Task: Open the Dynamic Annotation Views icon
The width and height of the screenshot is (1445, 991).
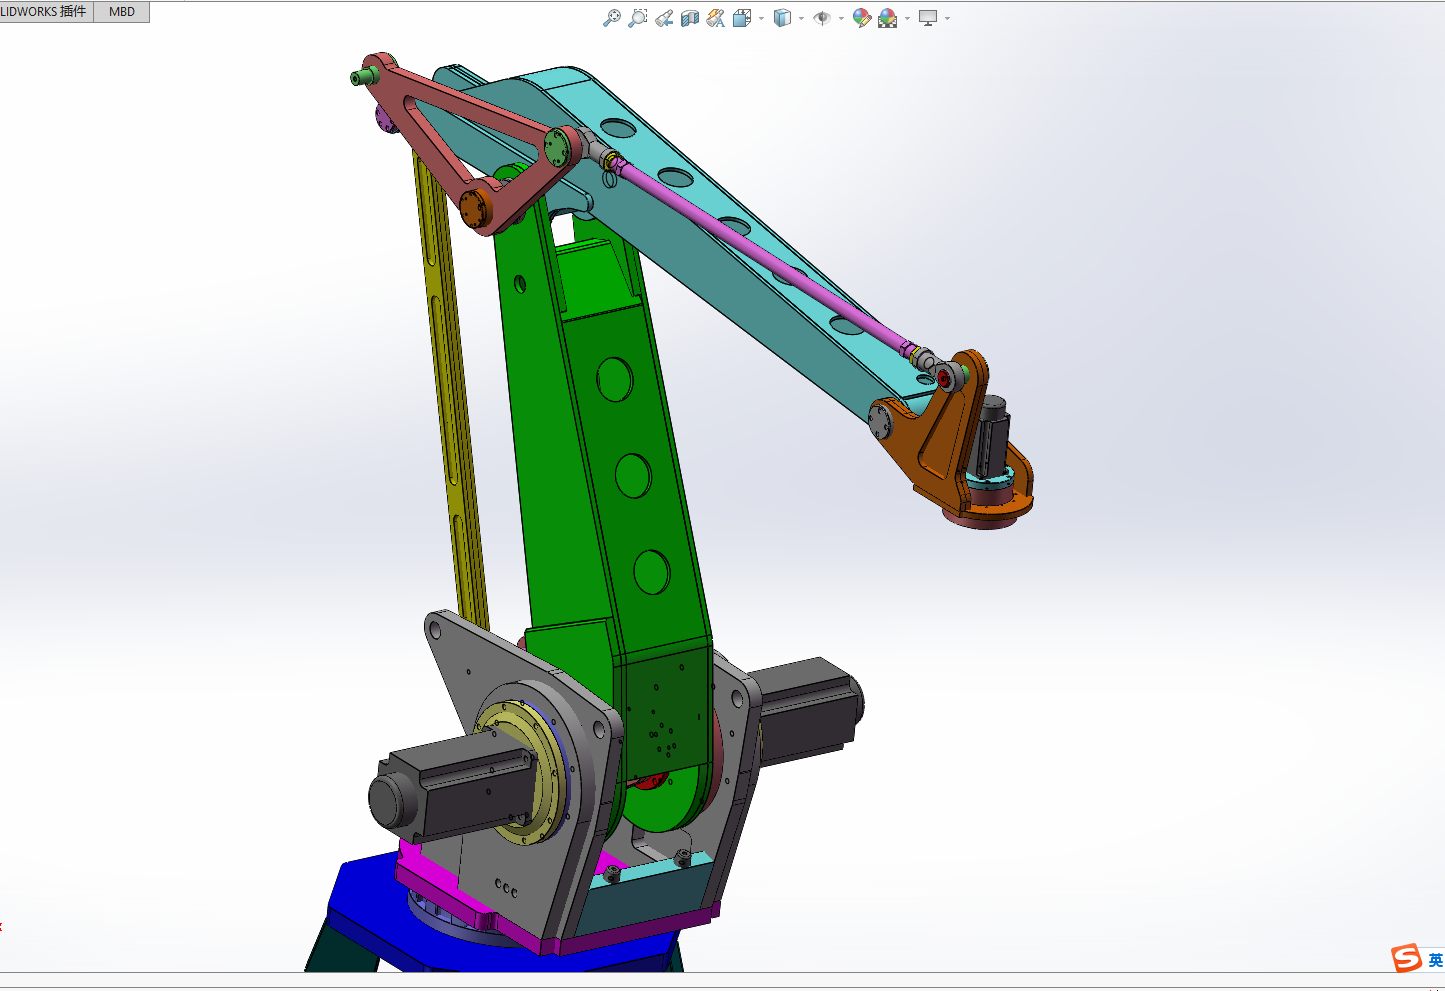Action: click(x=716, y=18)
